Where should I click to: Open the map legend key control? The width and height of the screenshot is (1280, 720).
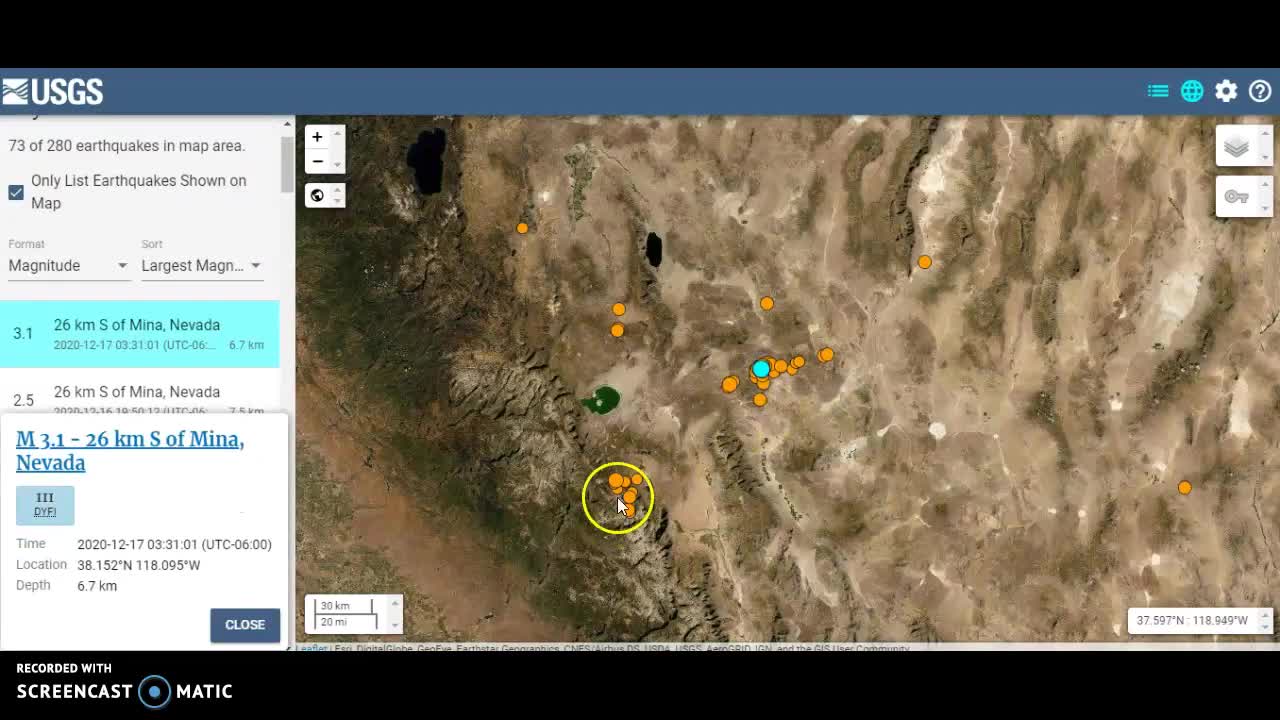[x=1237, y=197]
